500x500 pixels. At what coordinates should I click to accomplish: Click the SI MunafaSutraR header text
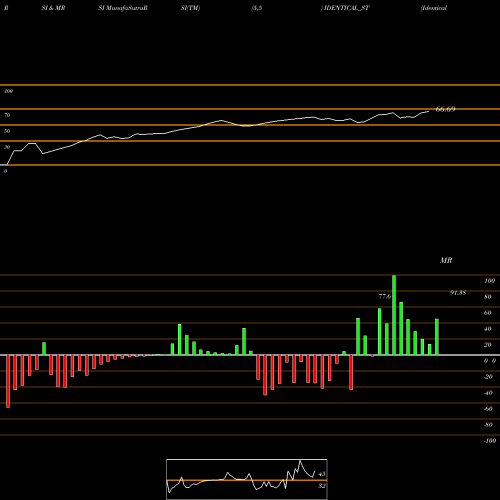coord(123,8)
